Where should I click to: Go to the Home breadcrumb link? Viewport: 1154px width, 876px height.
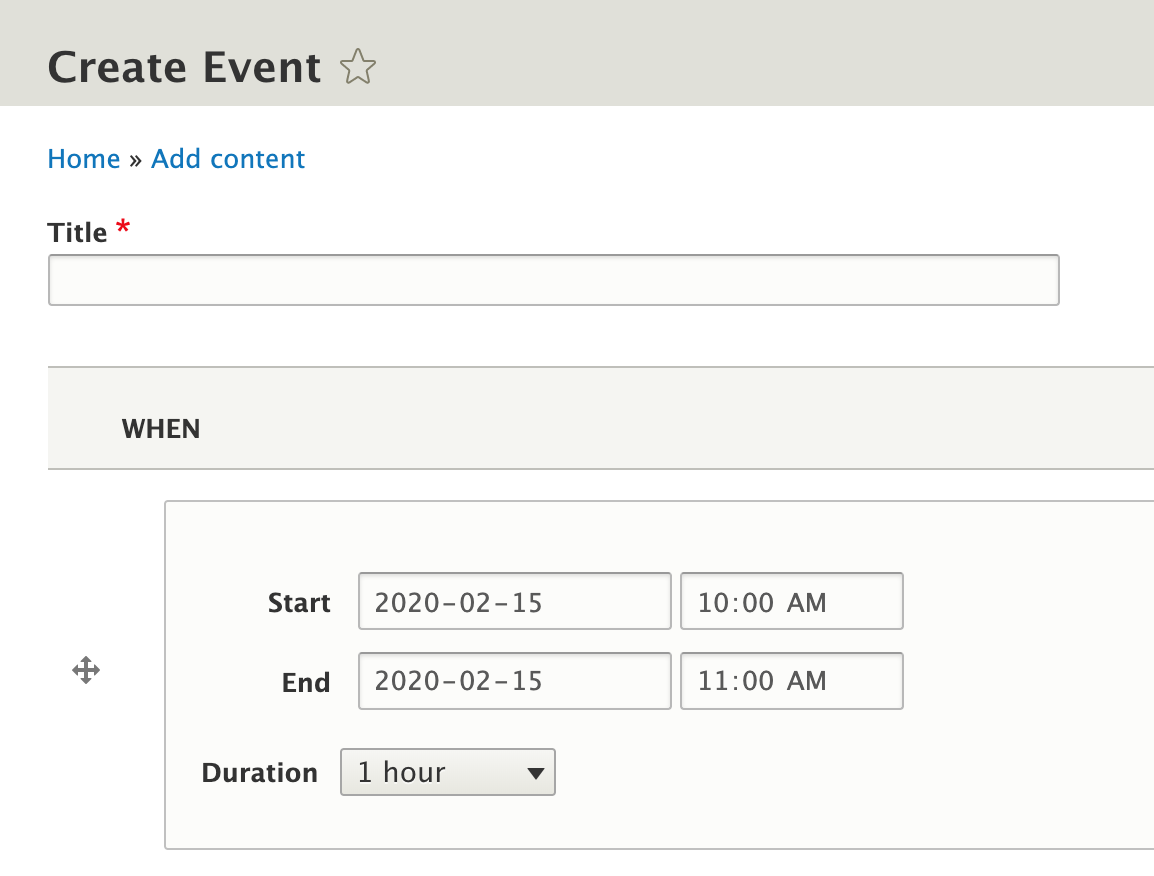[84, 159]
